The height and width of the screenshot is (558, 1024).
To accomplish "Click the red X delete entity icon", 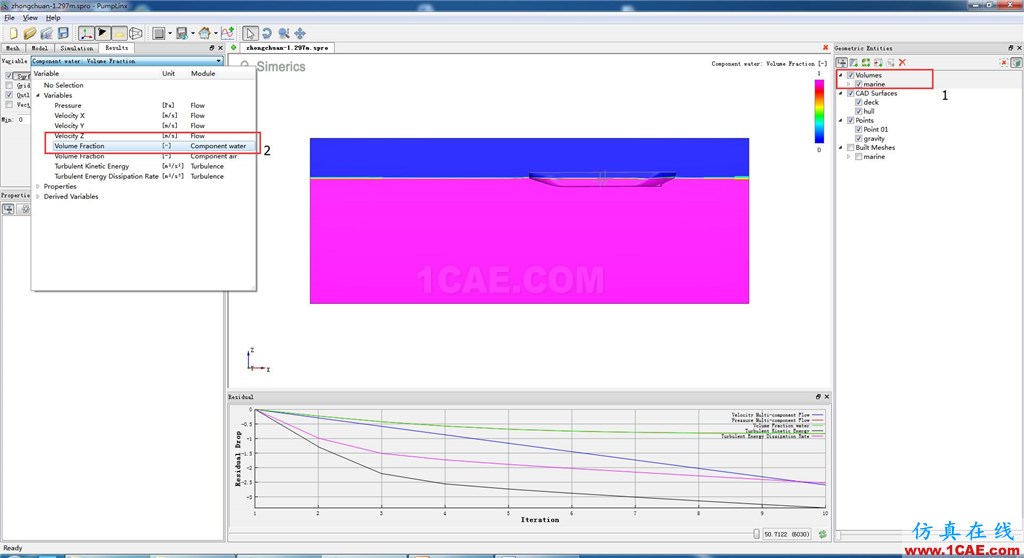I will tap(903, 62).
